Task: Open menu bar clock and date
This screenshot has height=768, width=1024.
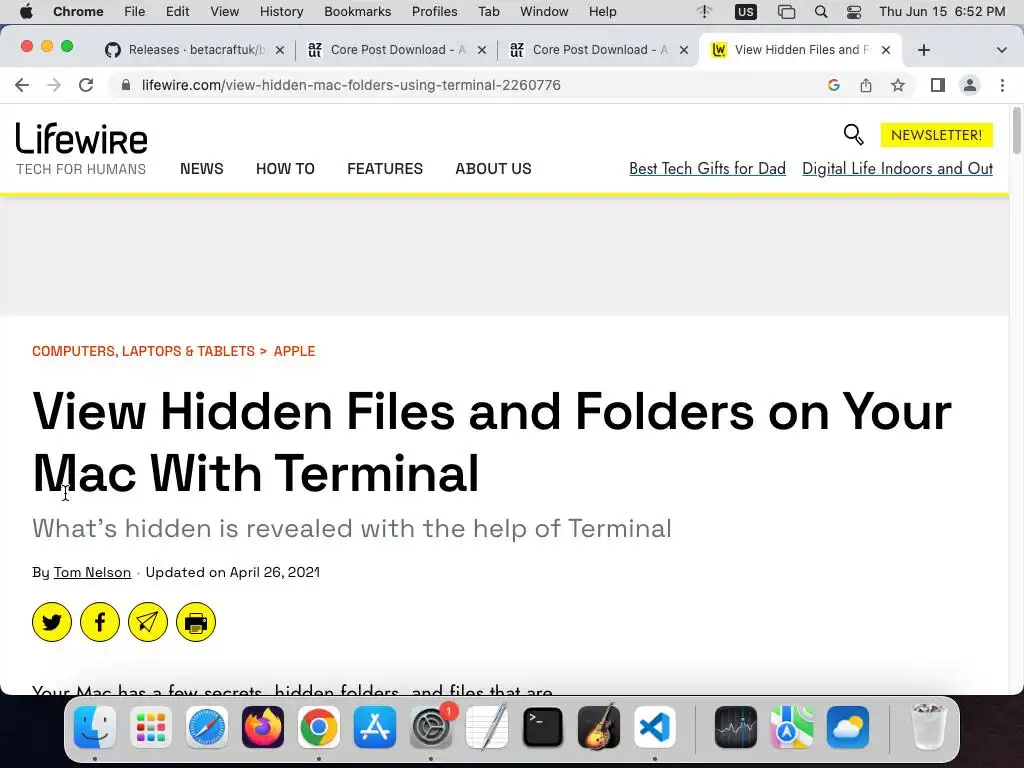Action: coord(942,12)
